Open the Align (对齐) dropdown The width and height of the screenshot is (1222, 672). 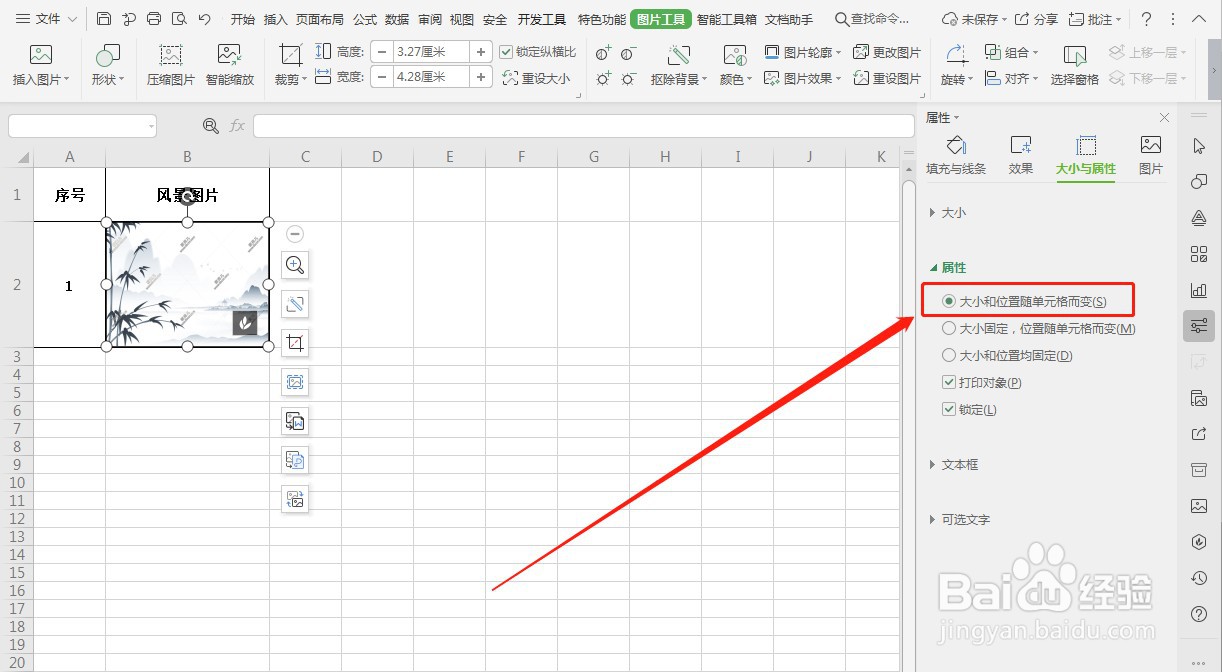pos(1012,78)
